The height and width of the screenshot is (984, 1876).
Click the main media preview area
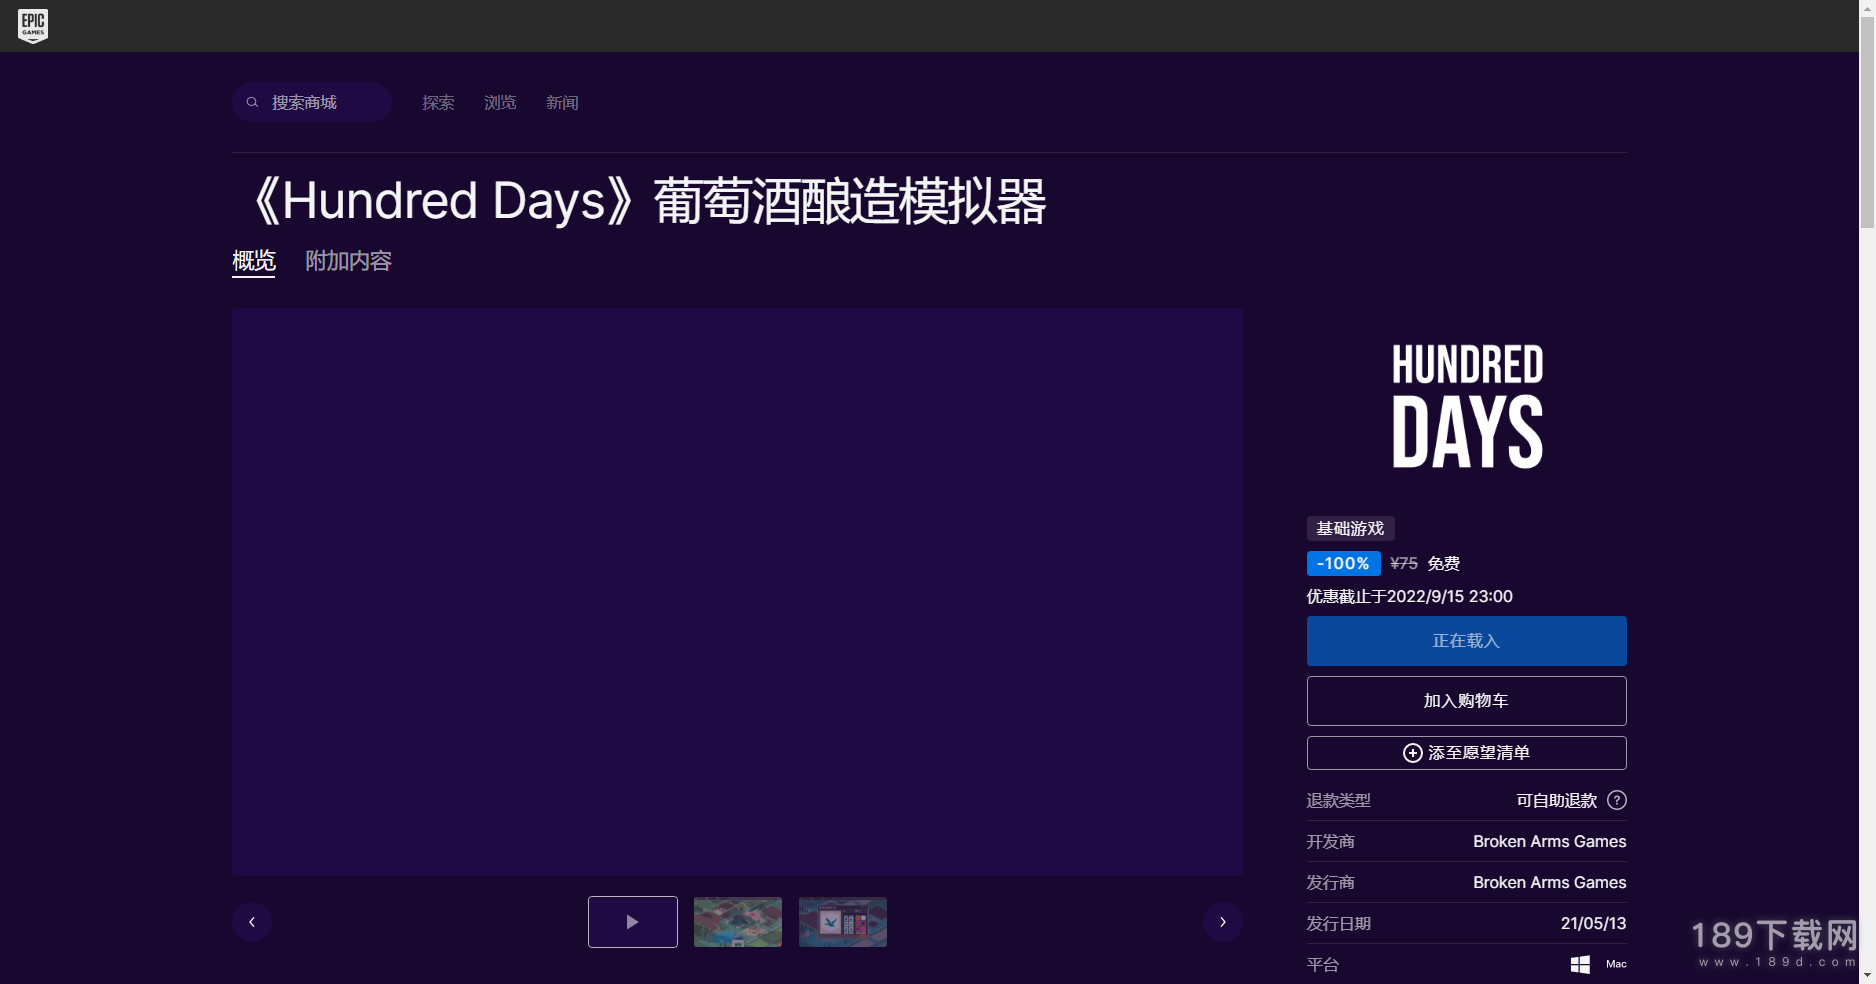coord(737,592)
